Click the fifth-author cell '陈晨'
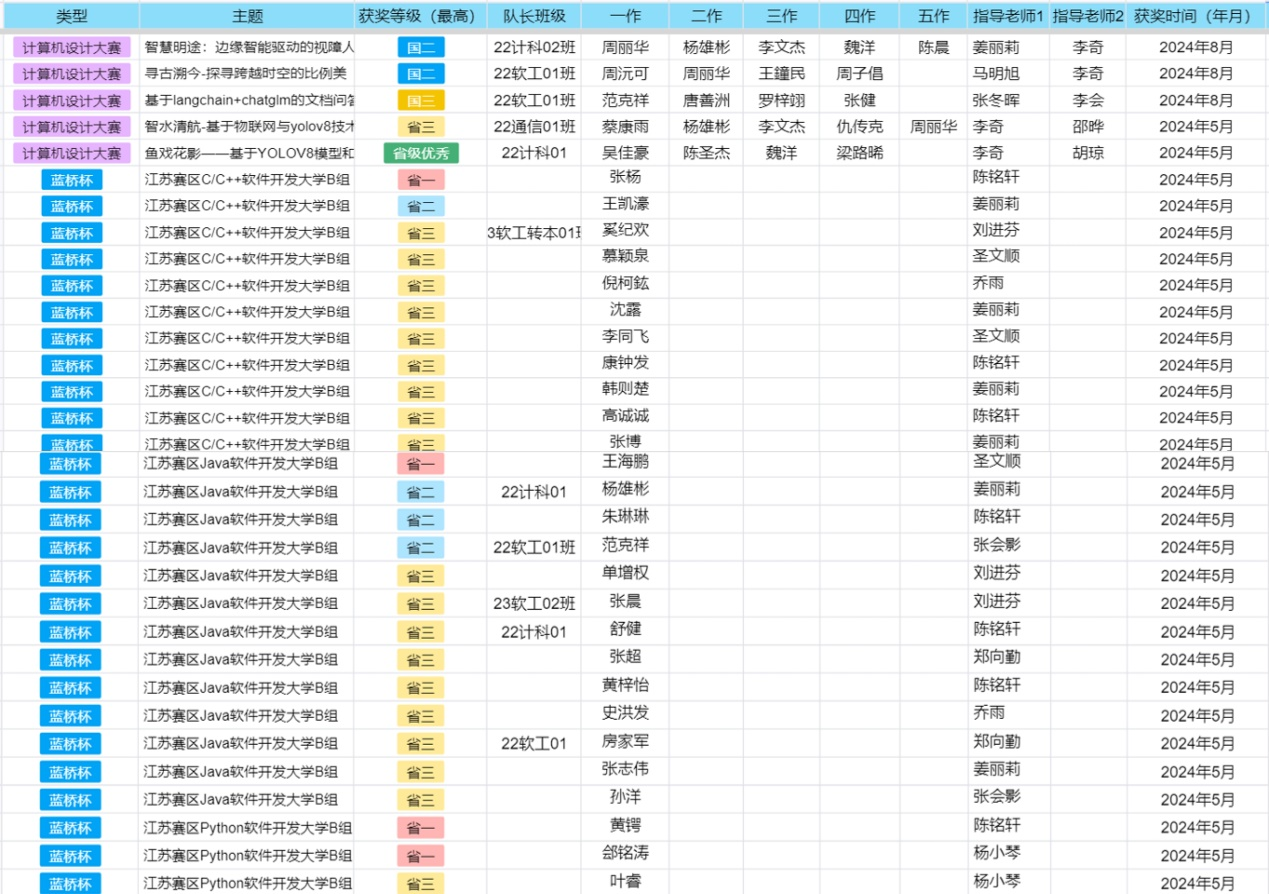The height and width of the screenshot is (894, 1269). [933, 47]
